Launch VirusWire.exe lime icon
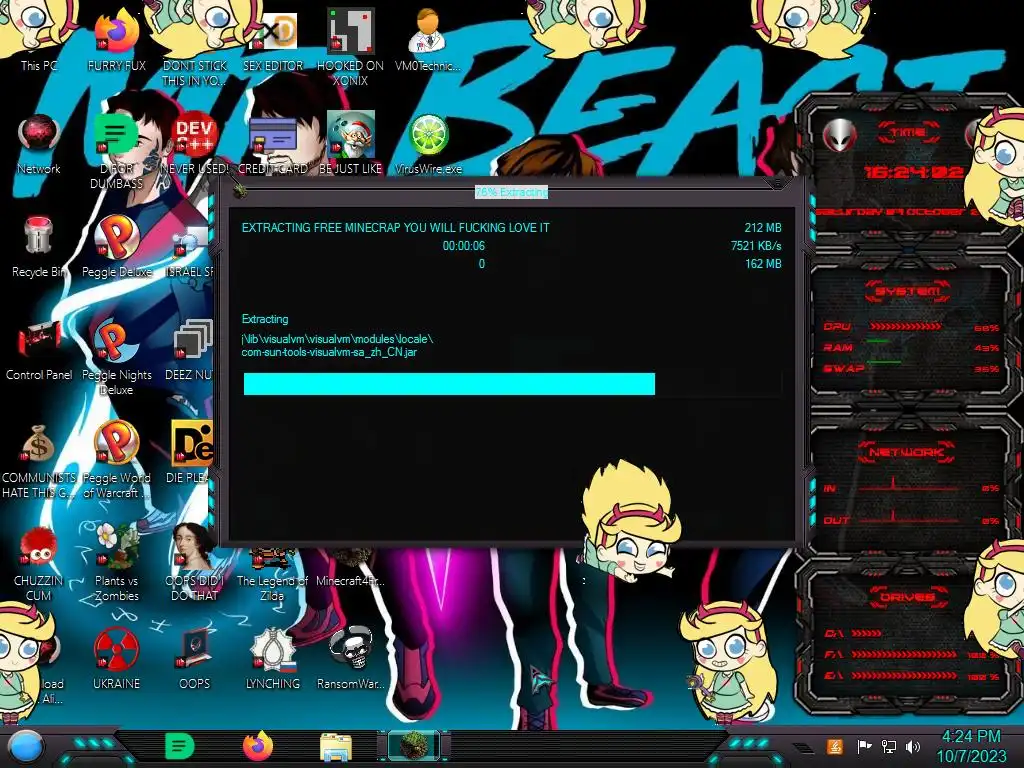 428,144
